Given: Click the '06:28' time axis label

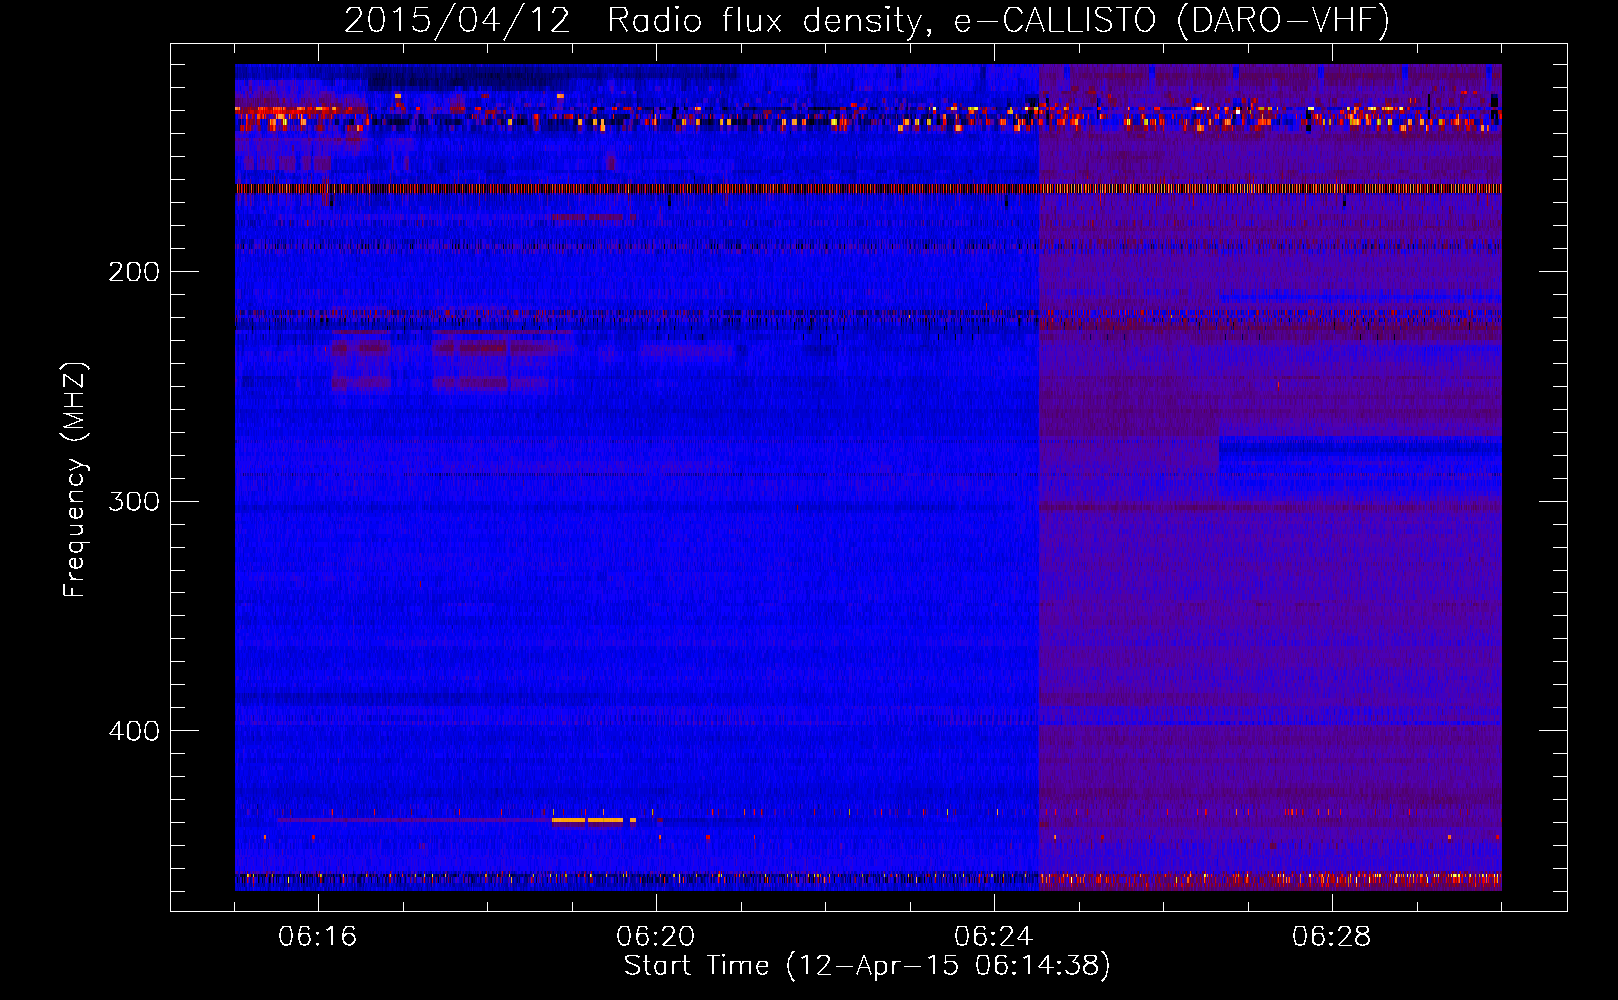Looking at the screenshot, I should click(1331, 937).
